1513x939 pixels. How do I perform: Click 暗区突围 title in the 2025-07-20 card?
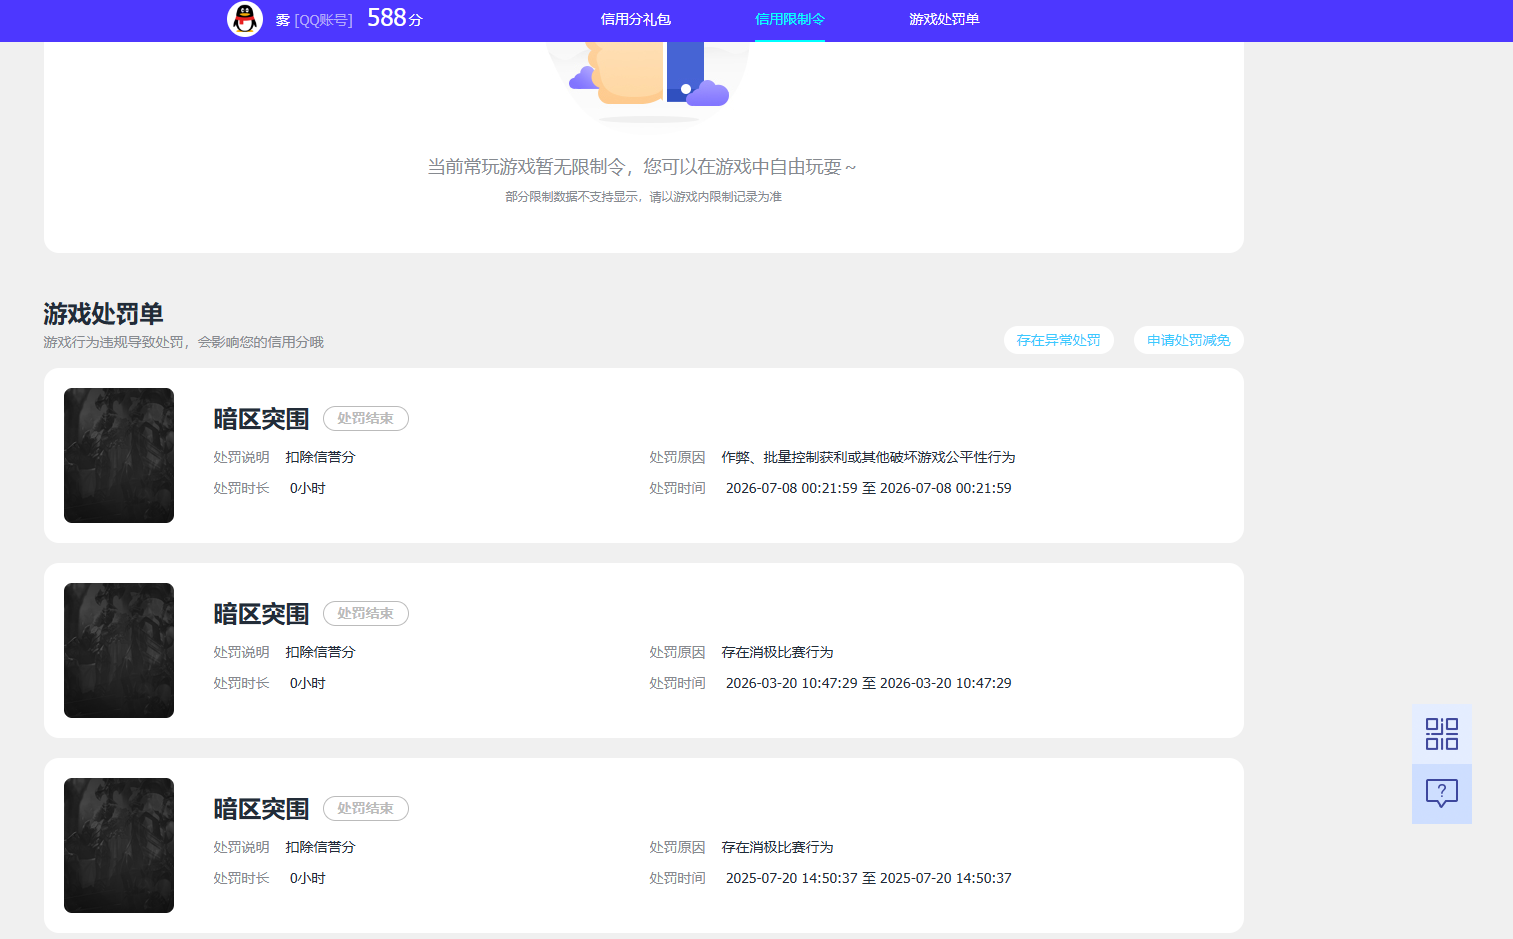(x=261, y=809)
